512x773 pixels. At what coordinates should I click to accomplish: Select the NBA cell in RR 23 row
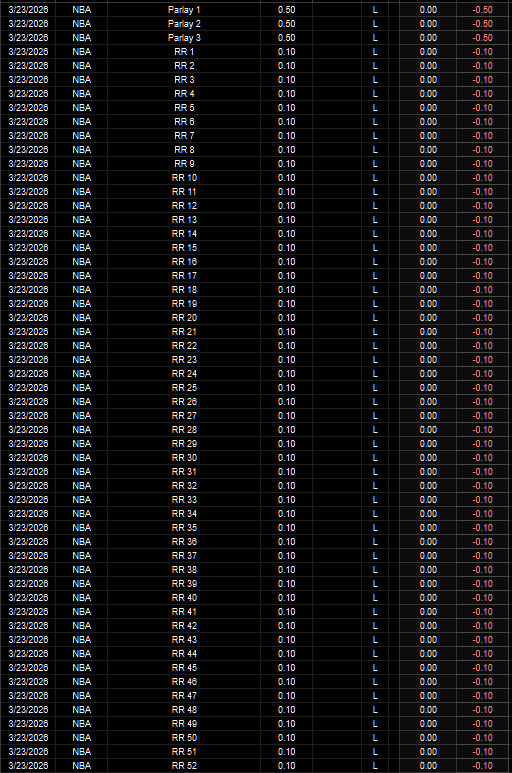81,359
